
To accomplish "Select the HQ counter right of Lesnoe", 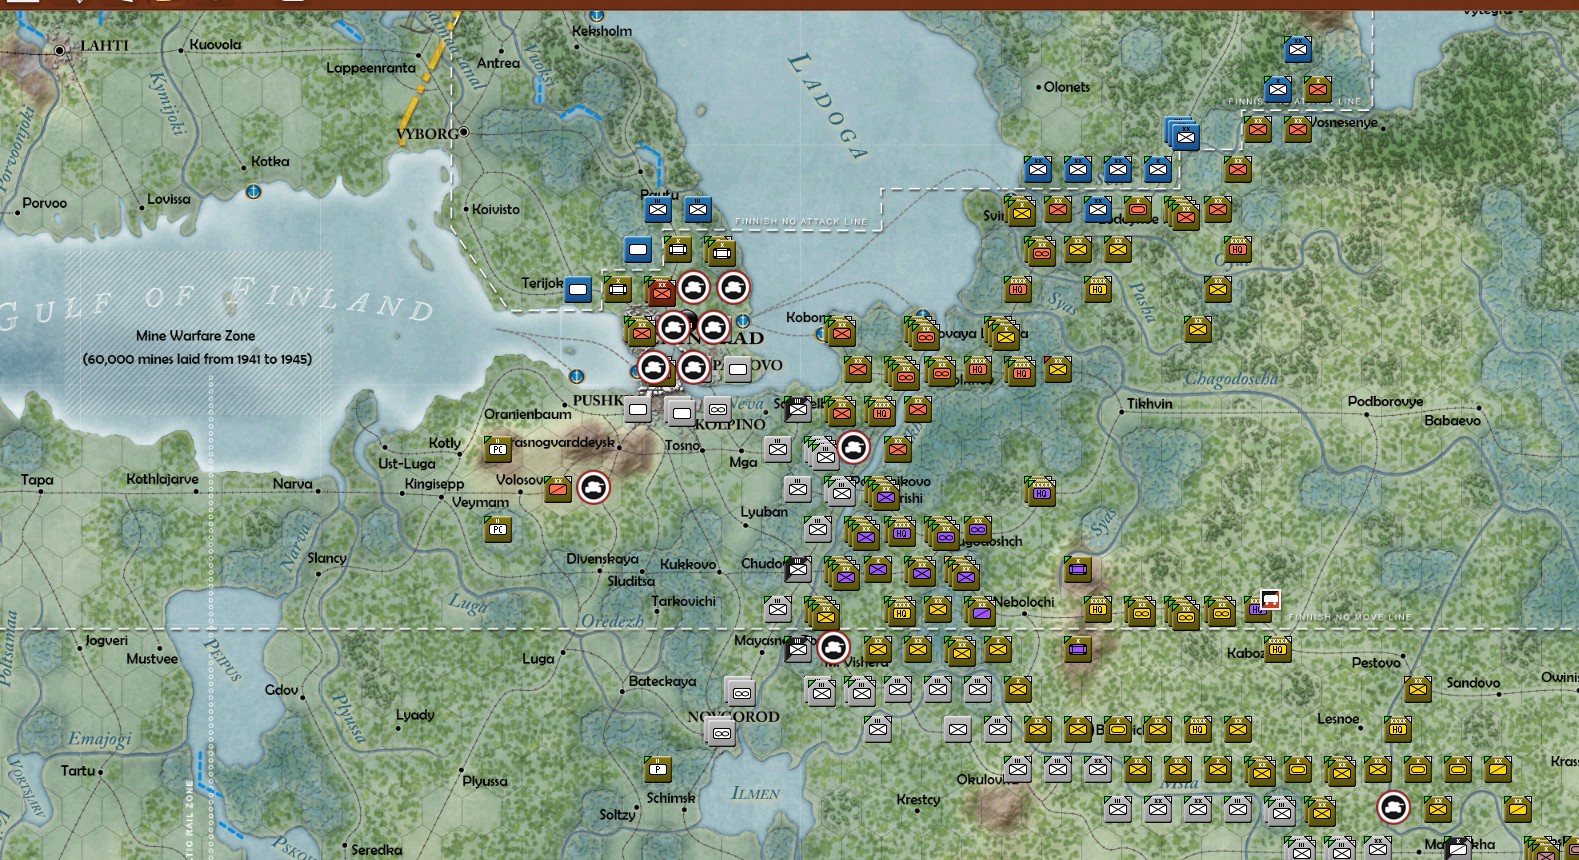I will [1398, 729].
